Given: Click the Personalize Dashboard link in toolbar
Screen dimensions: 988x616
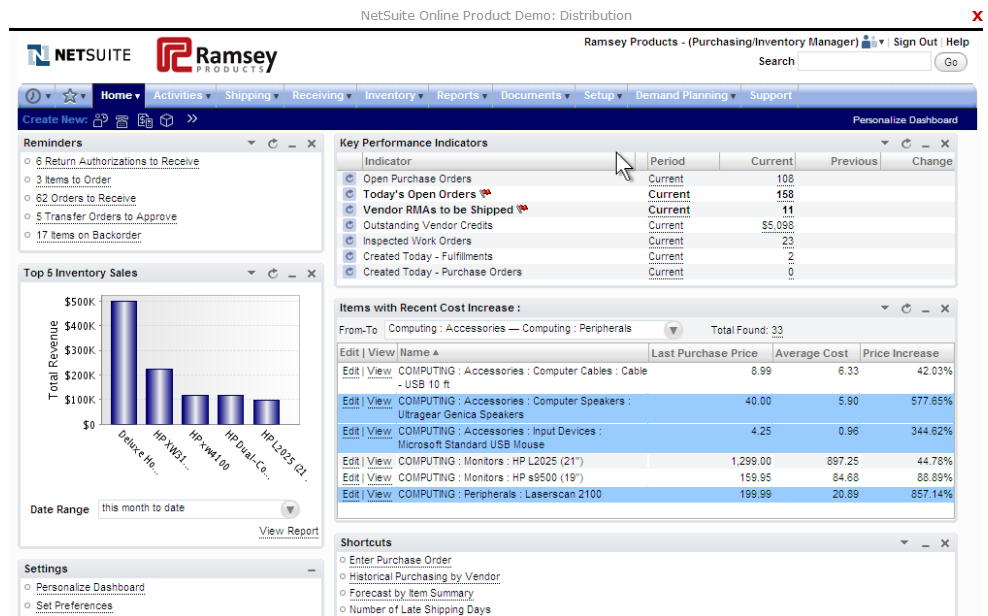Looking at the screenshot, I should pos(905,120).
